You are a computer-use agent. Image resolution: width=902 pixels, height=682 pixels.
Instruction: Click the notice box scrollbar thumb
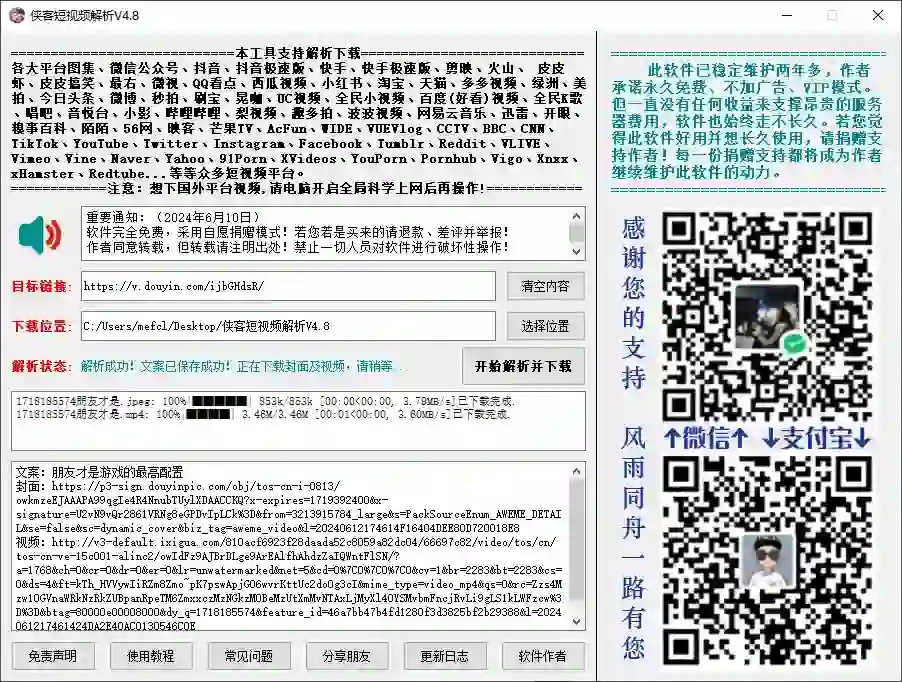coord(576,232)
